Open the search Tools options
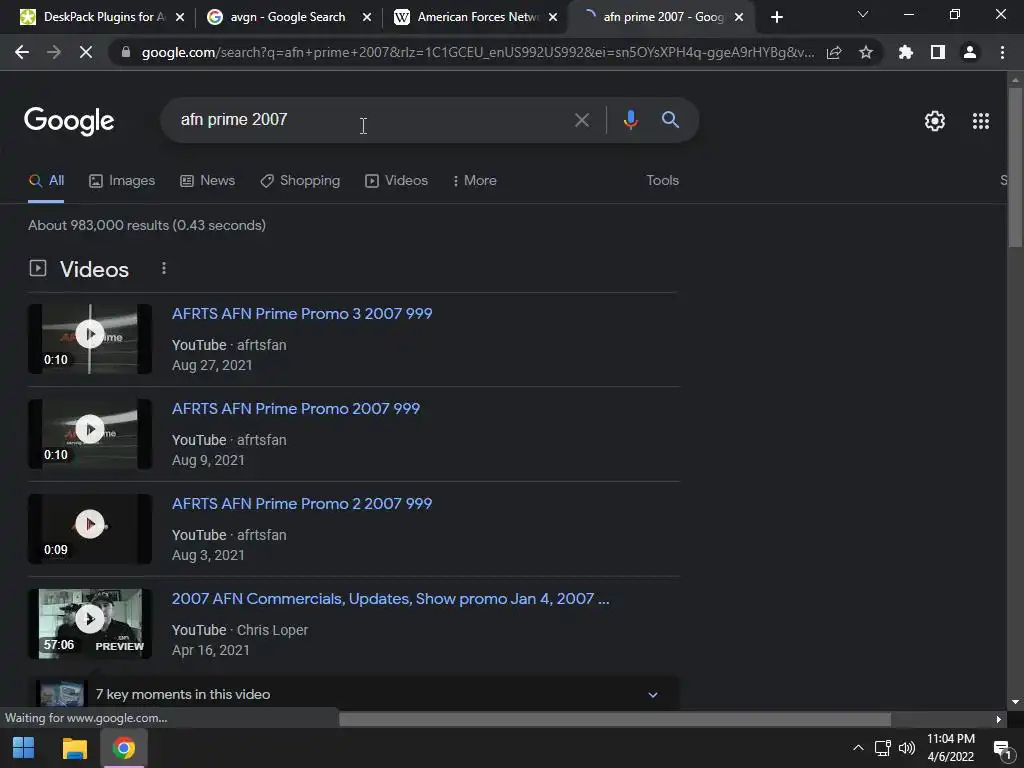Image resolution: width=1024 pixels, height=768 pixels. 662,180
